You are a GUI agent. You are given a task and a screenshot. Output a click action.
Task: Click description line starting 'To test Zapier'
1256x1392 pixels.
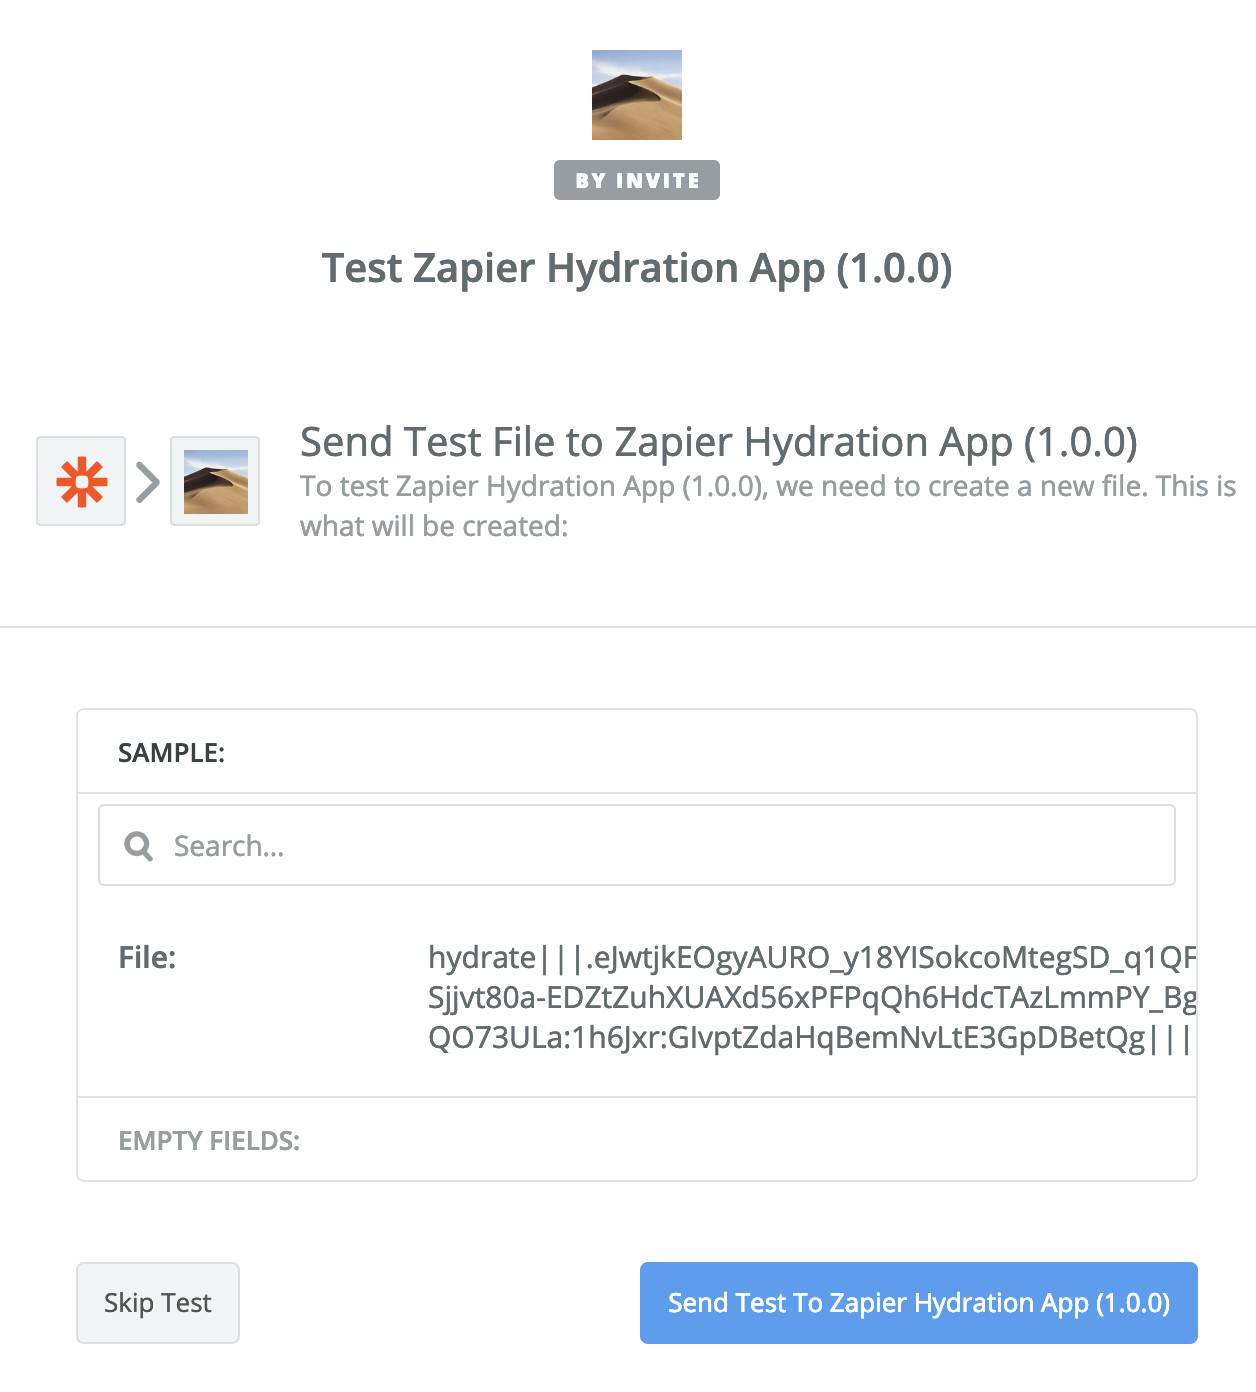coord(767,487)
